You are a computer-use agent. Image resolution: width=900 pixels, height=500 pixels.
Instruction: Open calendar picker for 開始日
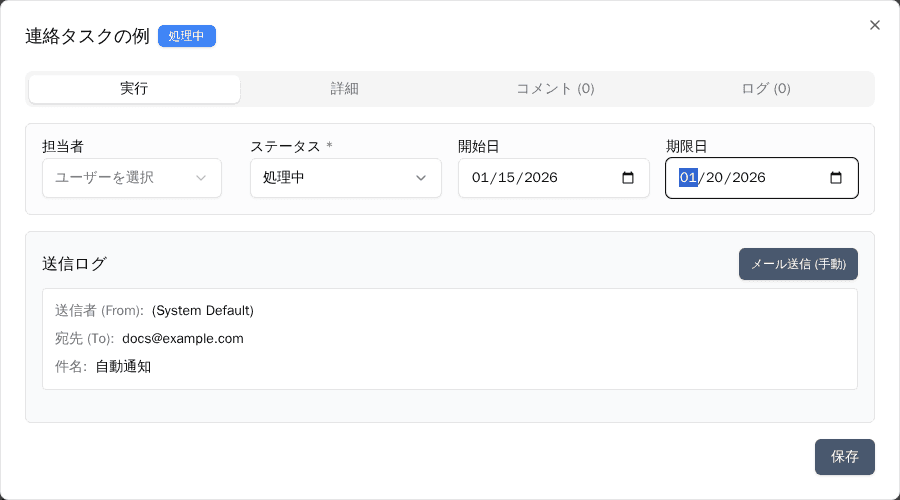628,178
